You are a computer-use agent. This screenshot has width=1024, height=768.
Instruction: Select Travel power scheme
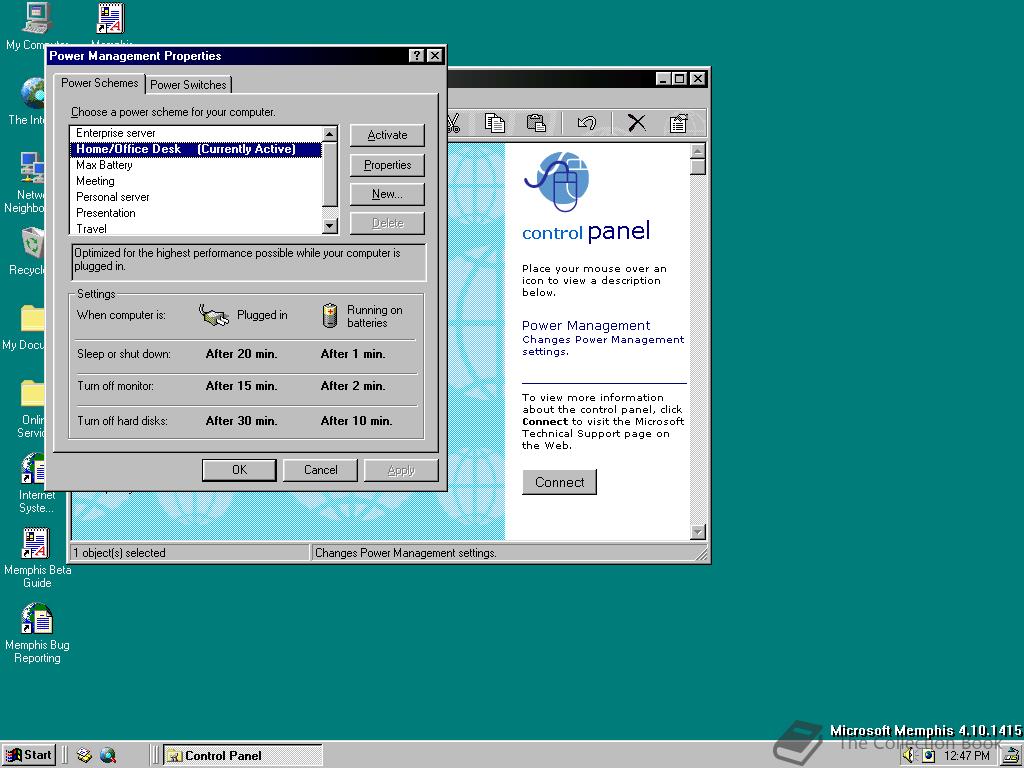[196, 228]
